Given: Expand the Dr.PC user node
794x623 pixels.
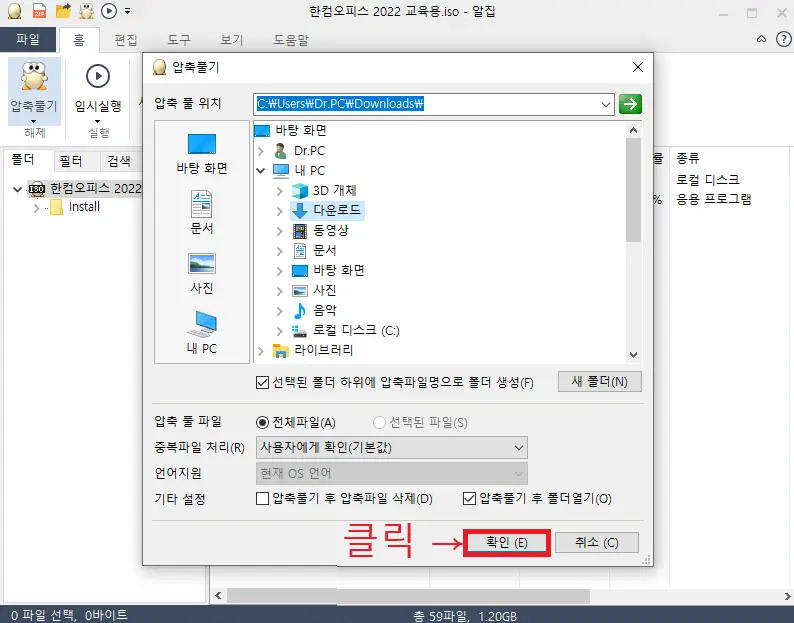Looking at the screenshot, I should (x=261, y=151).
